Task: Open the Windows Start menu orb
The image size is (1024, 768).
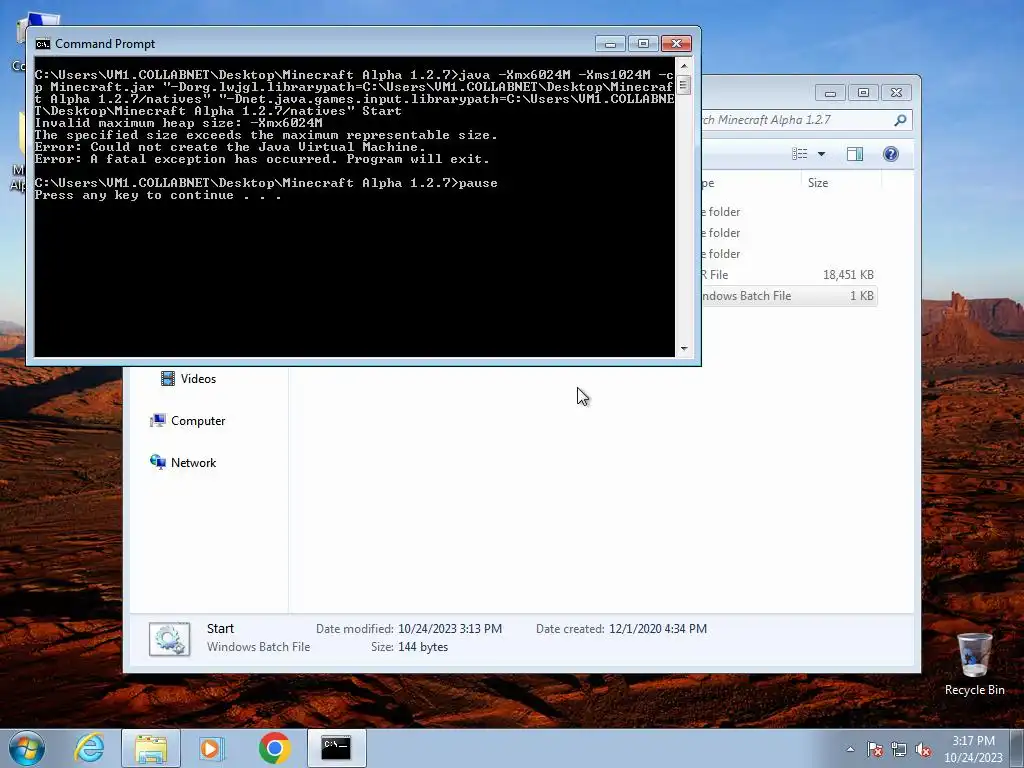Action: (27, 748)
